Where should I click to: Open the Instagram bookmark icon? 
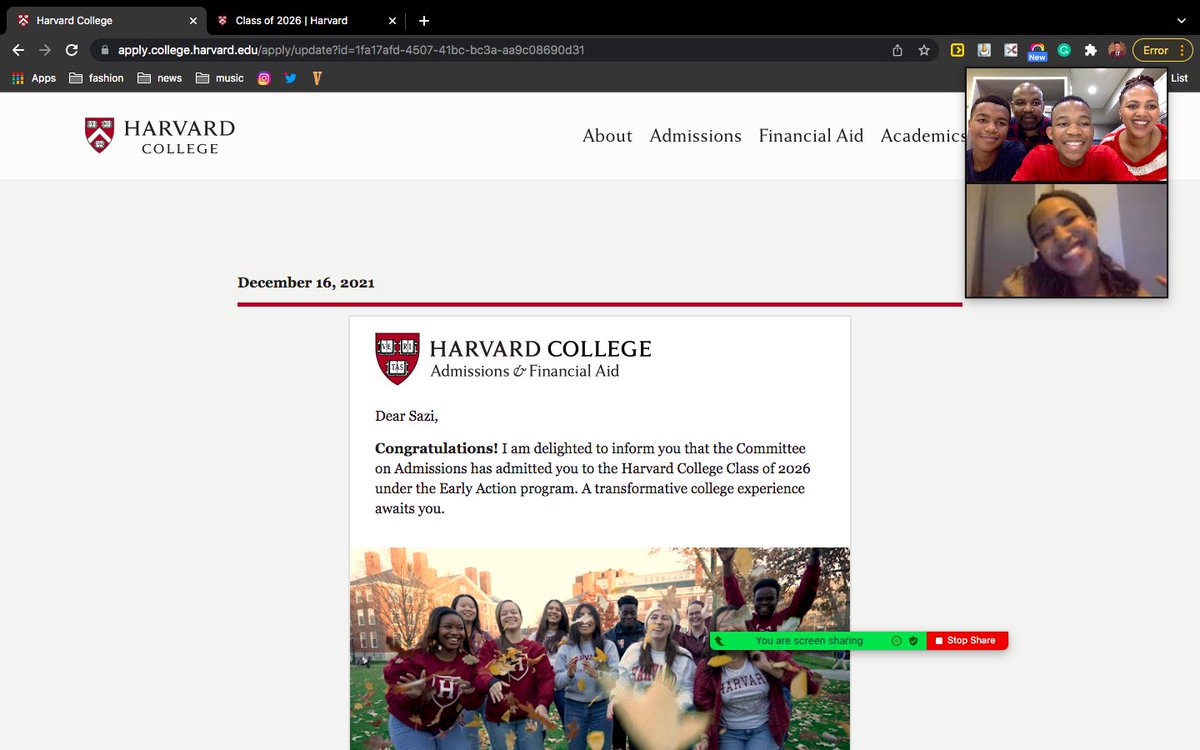pyautogui.click(x=264, y=78)
